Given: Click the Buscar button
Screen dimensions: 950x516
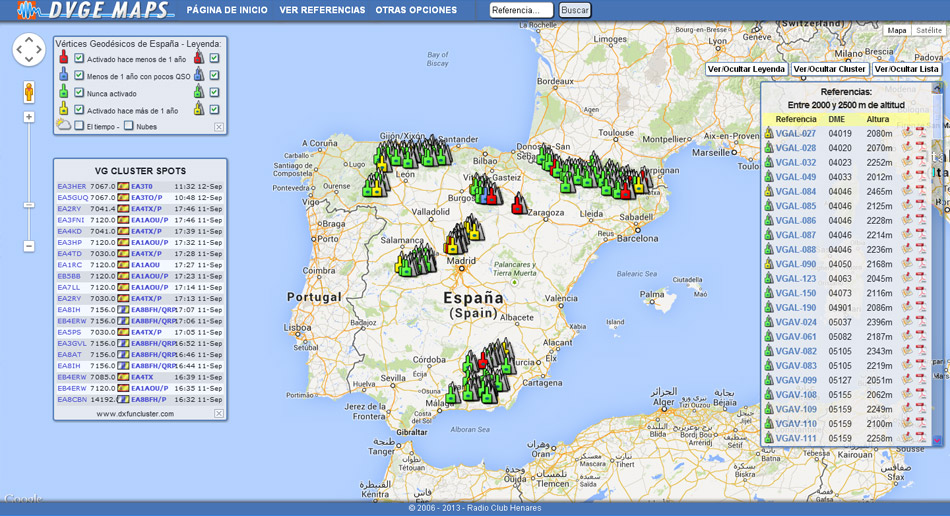Looking at the screenshot, I should (574, 10).
